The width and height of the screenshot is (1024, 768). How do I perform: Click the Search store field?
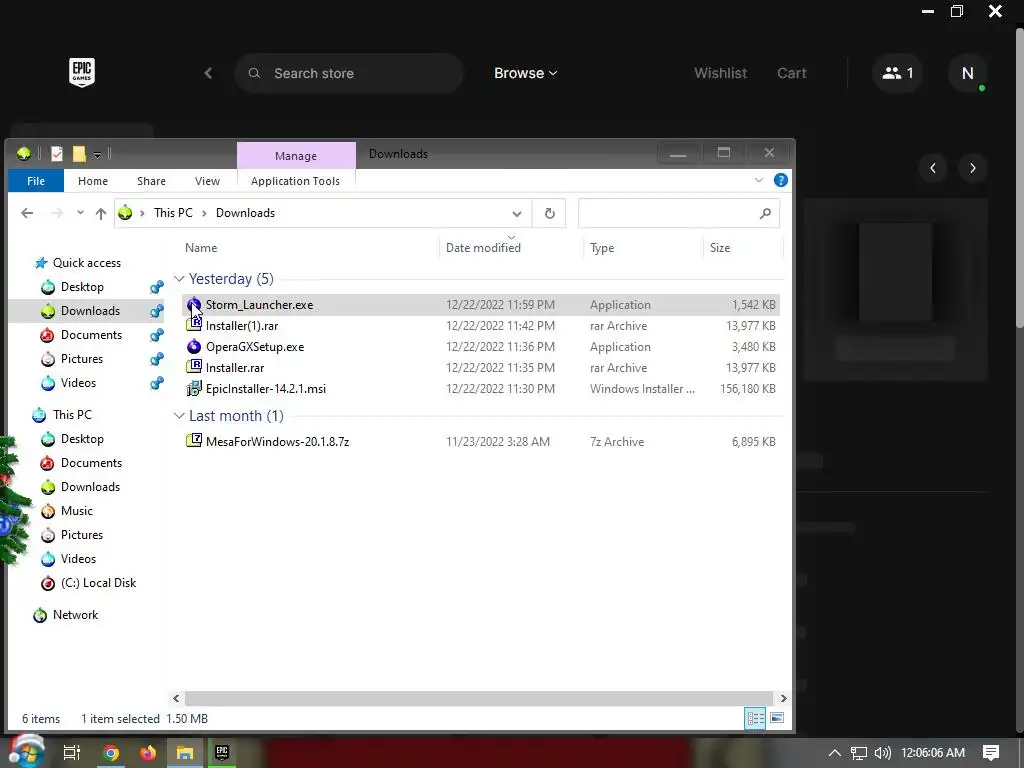(x=349, y=73)
